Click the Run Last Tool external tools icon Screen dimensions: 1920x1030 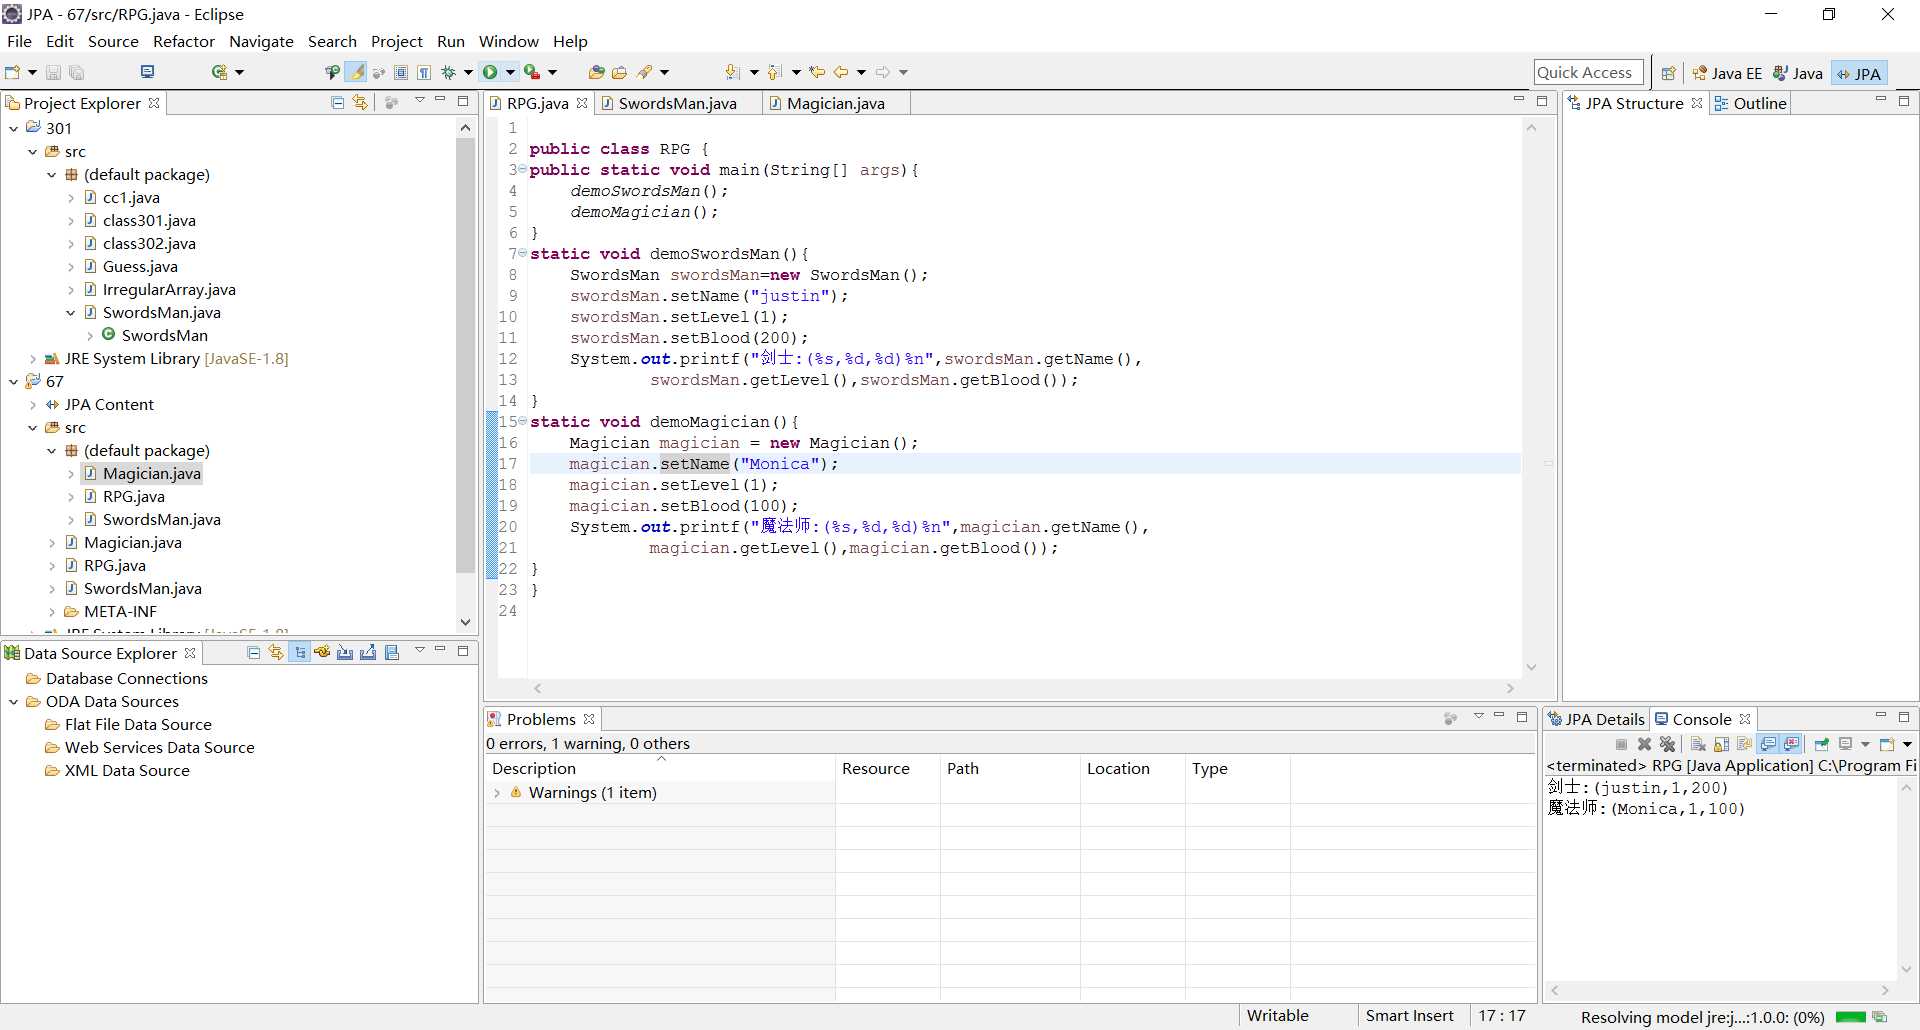[x=532, y=72]
